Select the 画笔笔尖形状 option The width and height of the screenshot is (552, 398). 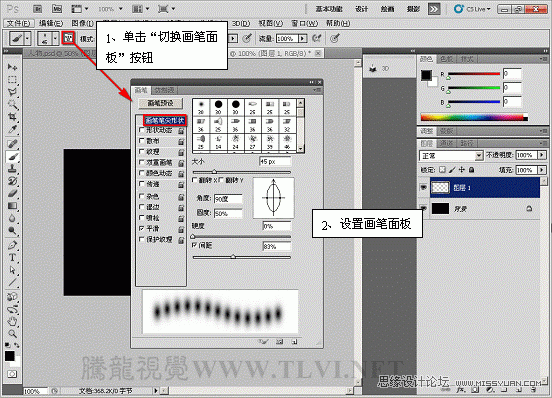click(x=165, y=120)
